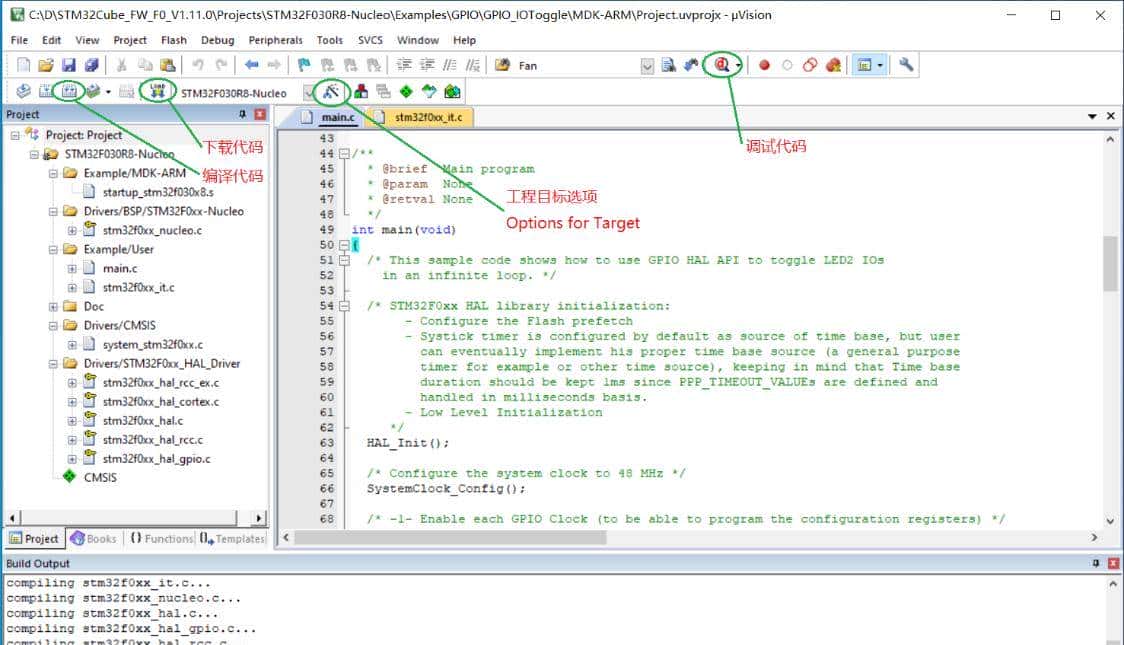The image size is (1124, 645).
Task: Insert a breakpoint using red dot icon
Action: point(764,65)
